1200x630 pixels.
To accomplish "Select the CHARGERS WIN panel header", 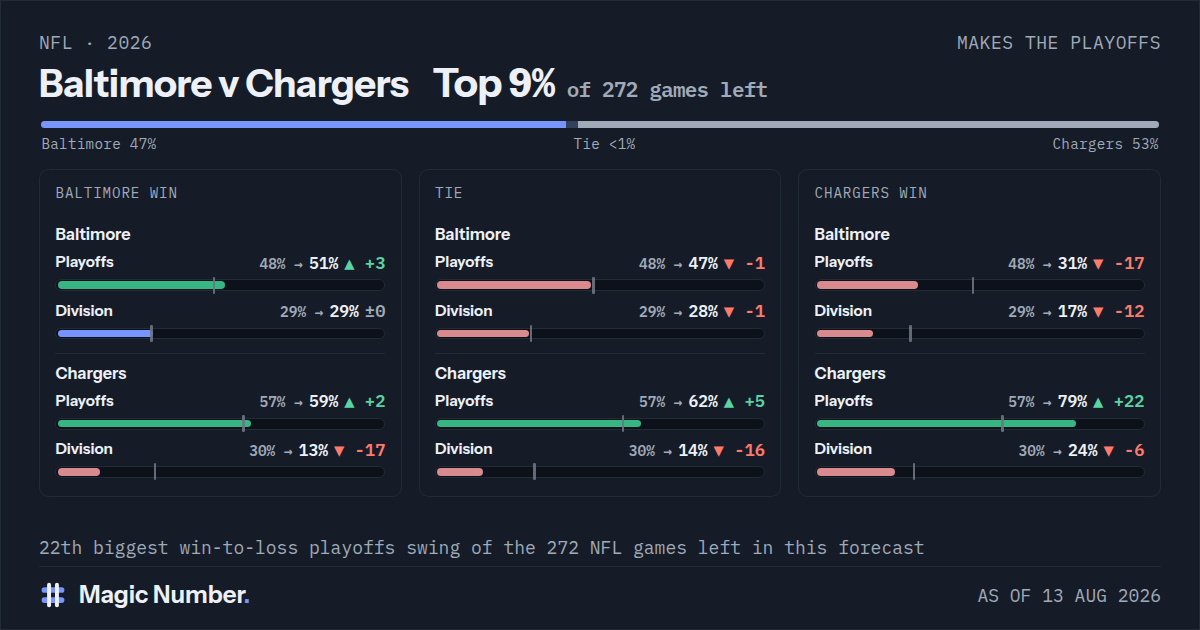I will tap(871, 193).
